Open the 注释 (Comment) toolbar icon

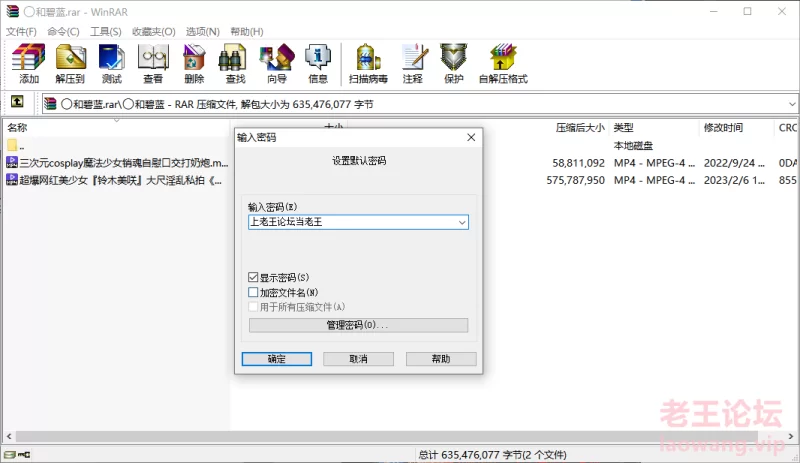[x=413, y=63]
